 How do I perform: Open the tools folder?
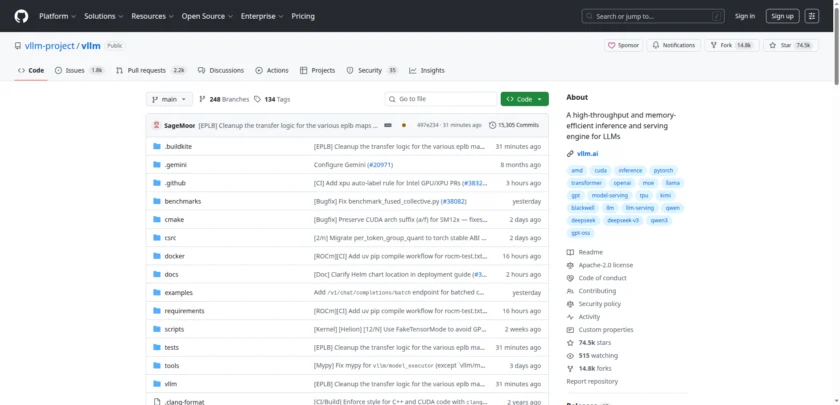[x=172, y=366]
